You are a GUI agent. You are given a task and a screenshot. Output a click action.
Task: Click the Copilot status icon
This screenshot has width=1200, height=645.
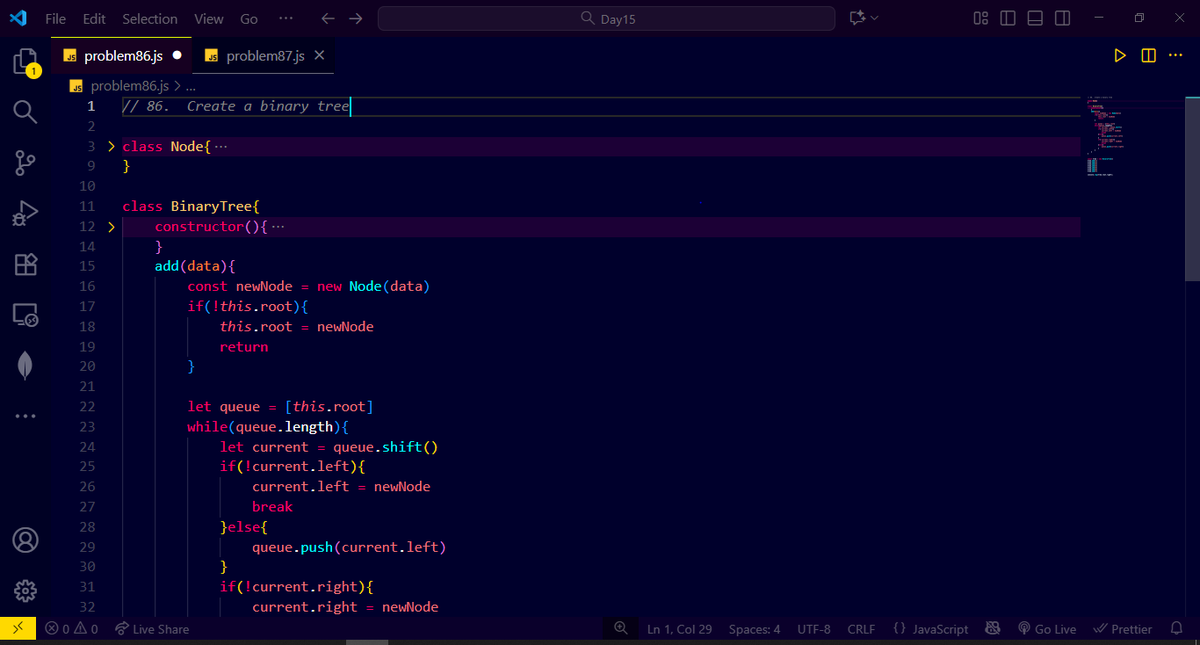pos(993,629)
